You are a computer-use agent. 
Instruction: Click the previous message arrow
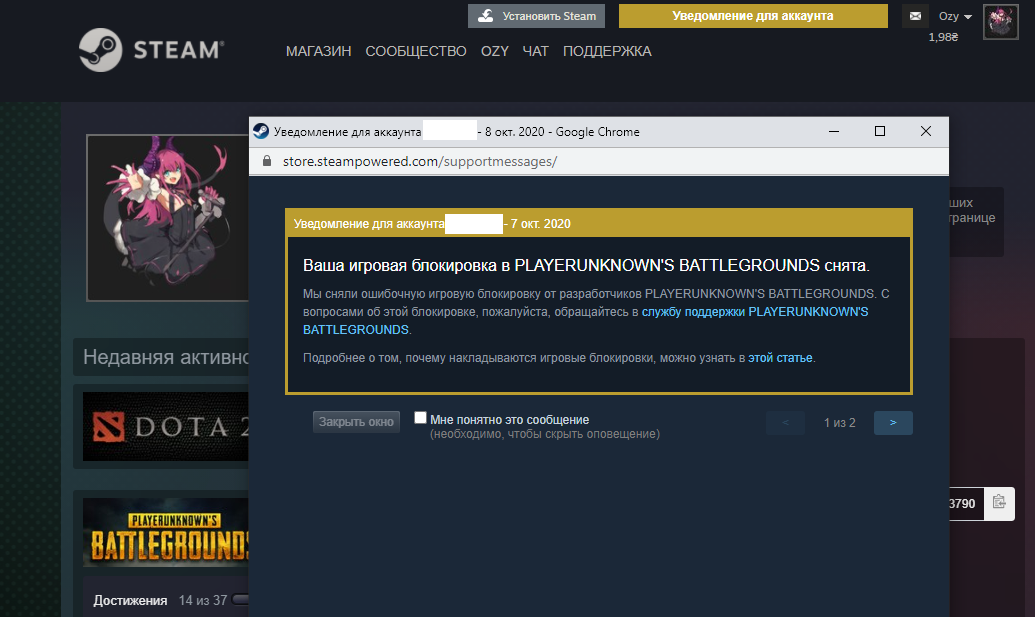click(785, 423)
